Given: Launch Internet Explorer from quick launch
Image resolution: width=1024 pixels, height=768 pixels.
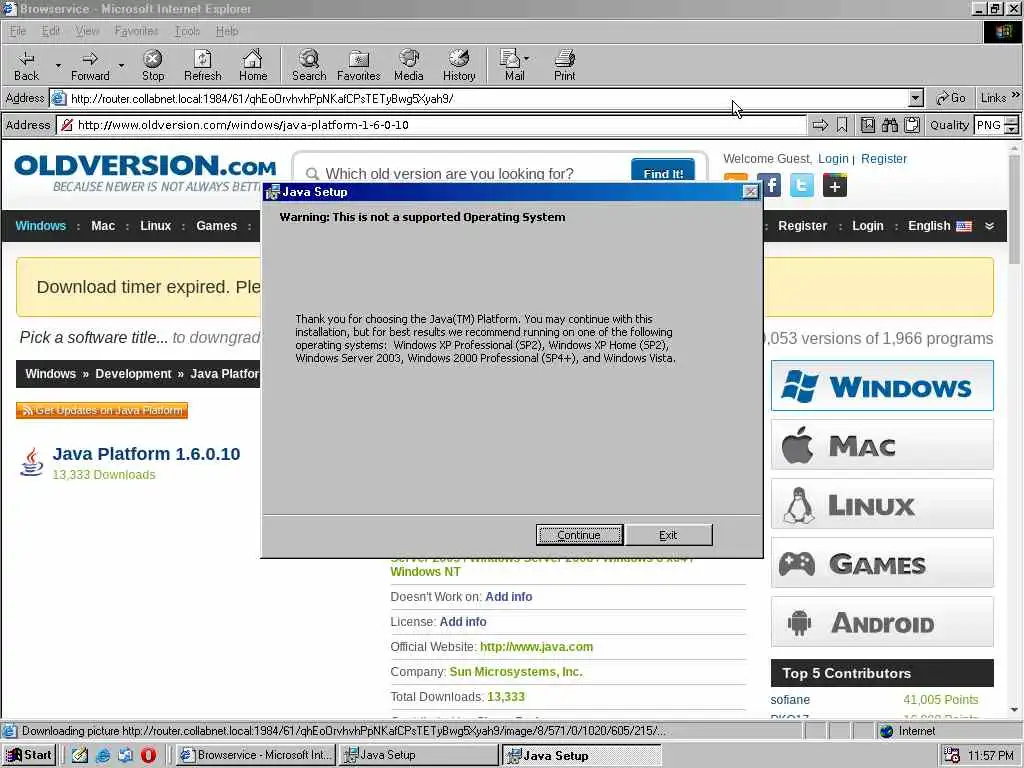Looking at the screenshot, I should pos(103,755).
